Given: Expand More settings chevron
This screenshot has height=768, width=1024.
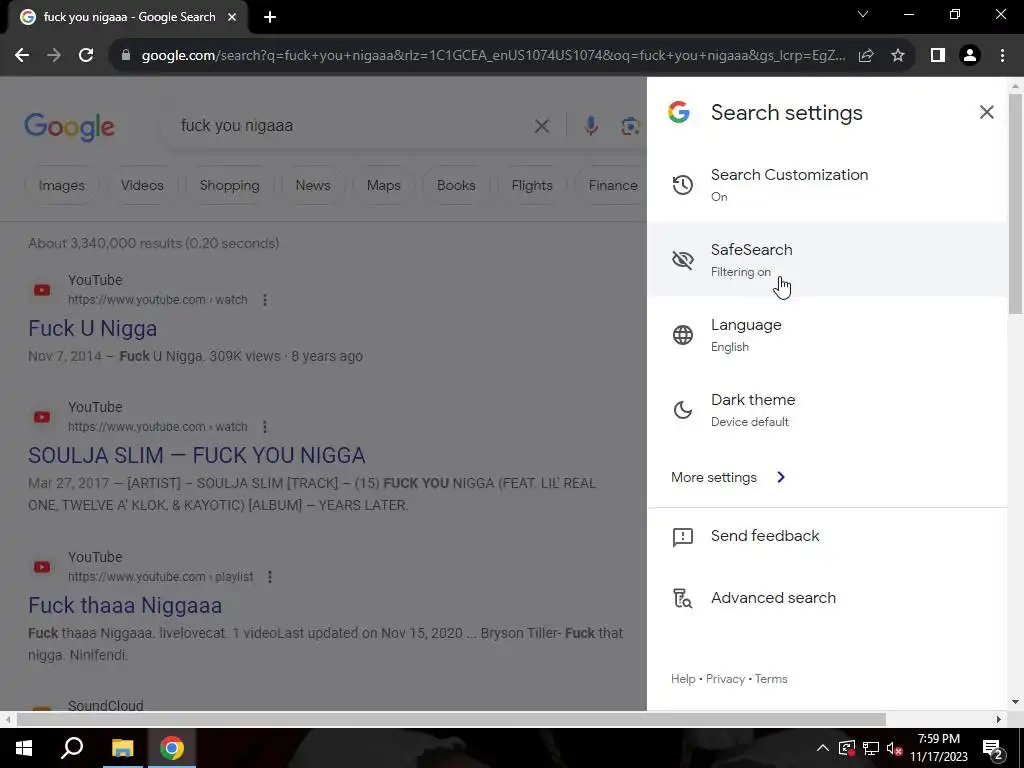Looking at the screenshot, I should (x=781, y=477).
